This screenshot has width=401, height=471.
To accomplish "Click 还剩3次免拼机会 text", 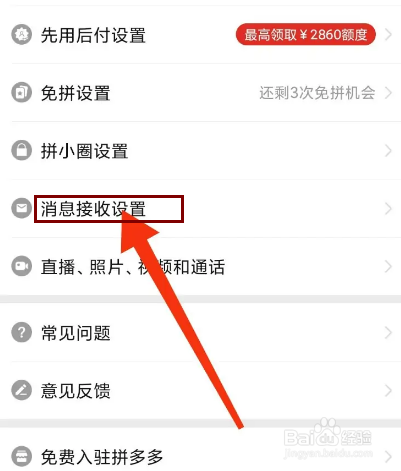I will pos(317,93).
